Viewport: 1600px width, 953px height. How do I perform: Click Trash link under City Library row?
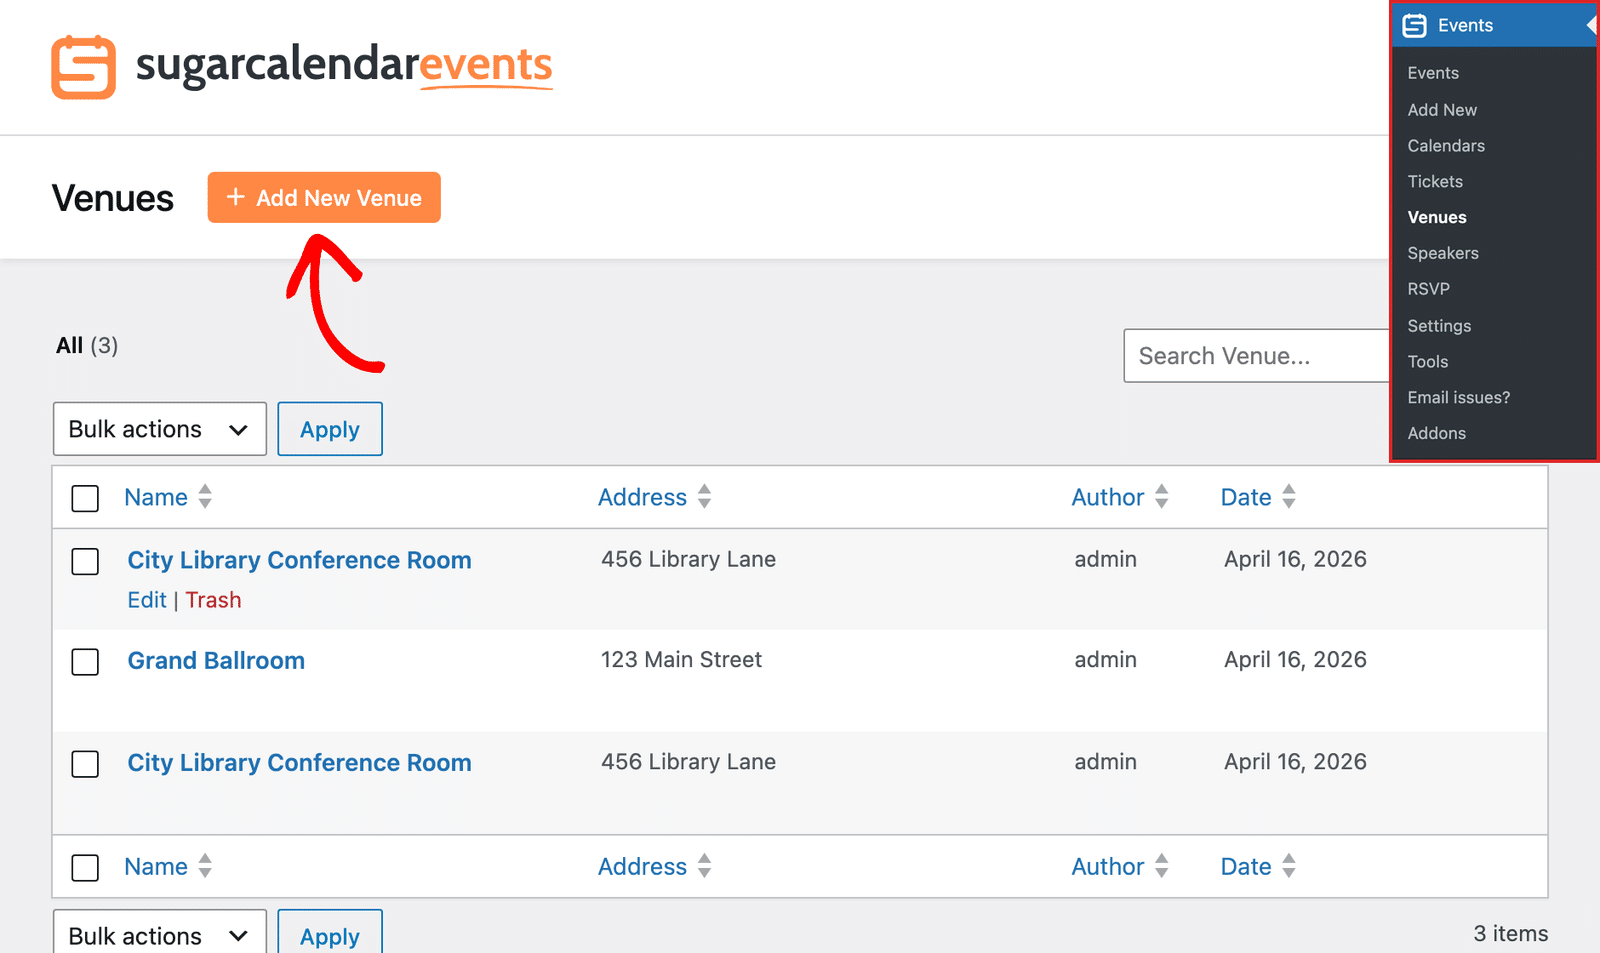pyautogui.click(x=213, y=600)
